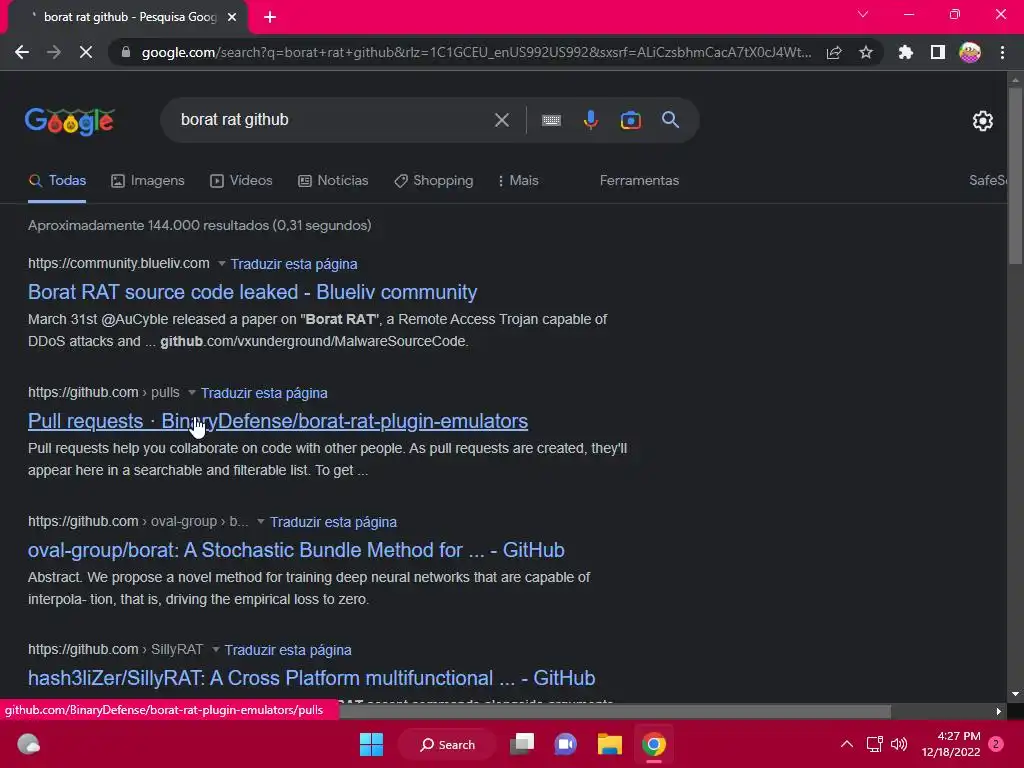Translate the oval-group result page
Screen dimensions: 1024x768
(333, 522)
